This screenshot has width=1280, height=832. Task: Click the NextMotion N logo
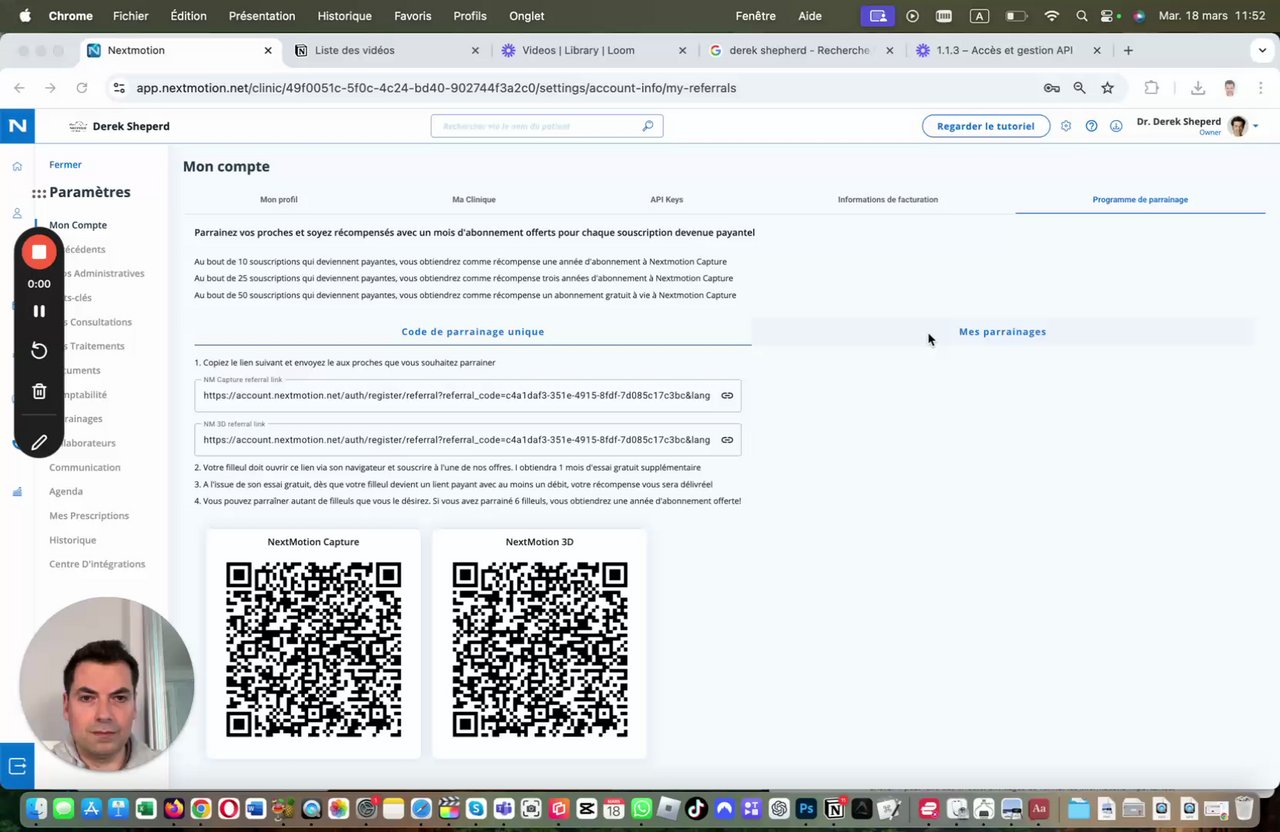tap(17, 126)
